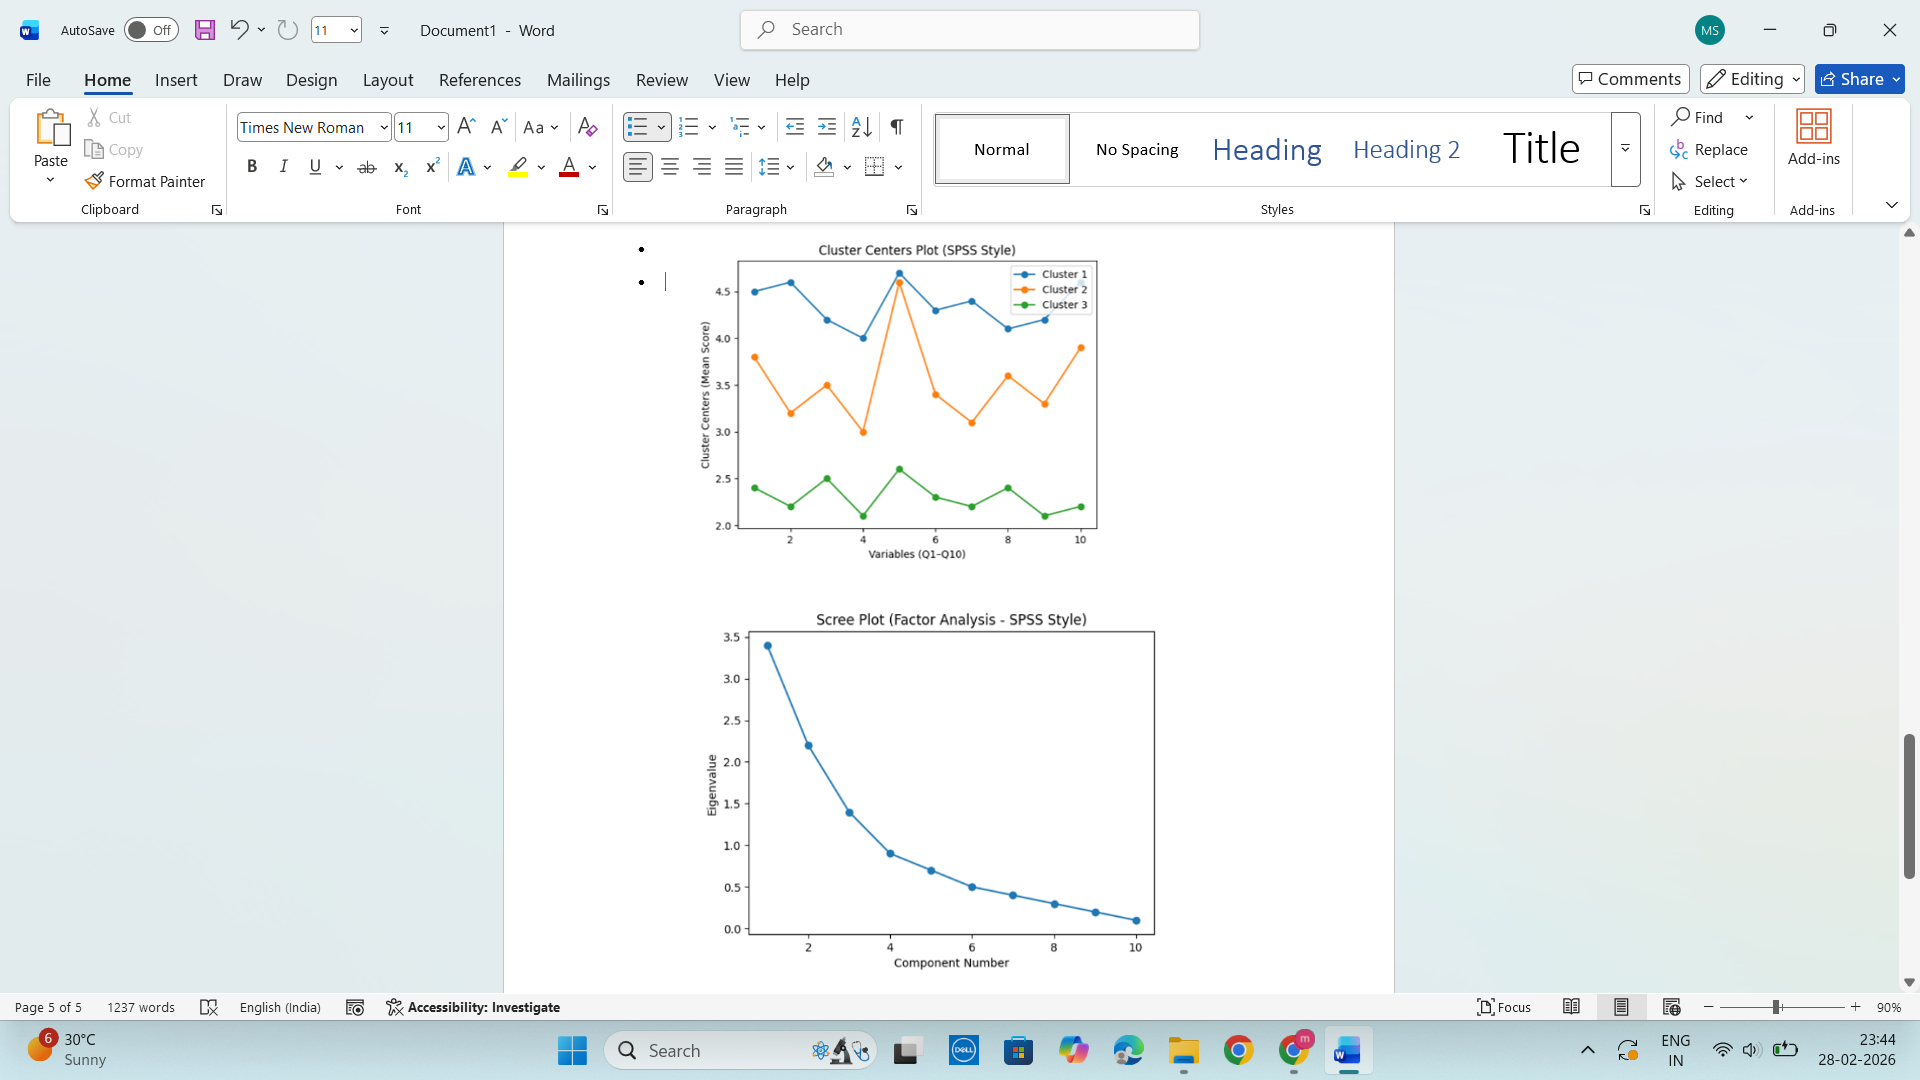Open Read Mode view in status bar

[1571, 1007]
